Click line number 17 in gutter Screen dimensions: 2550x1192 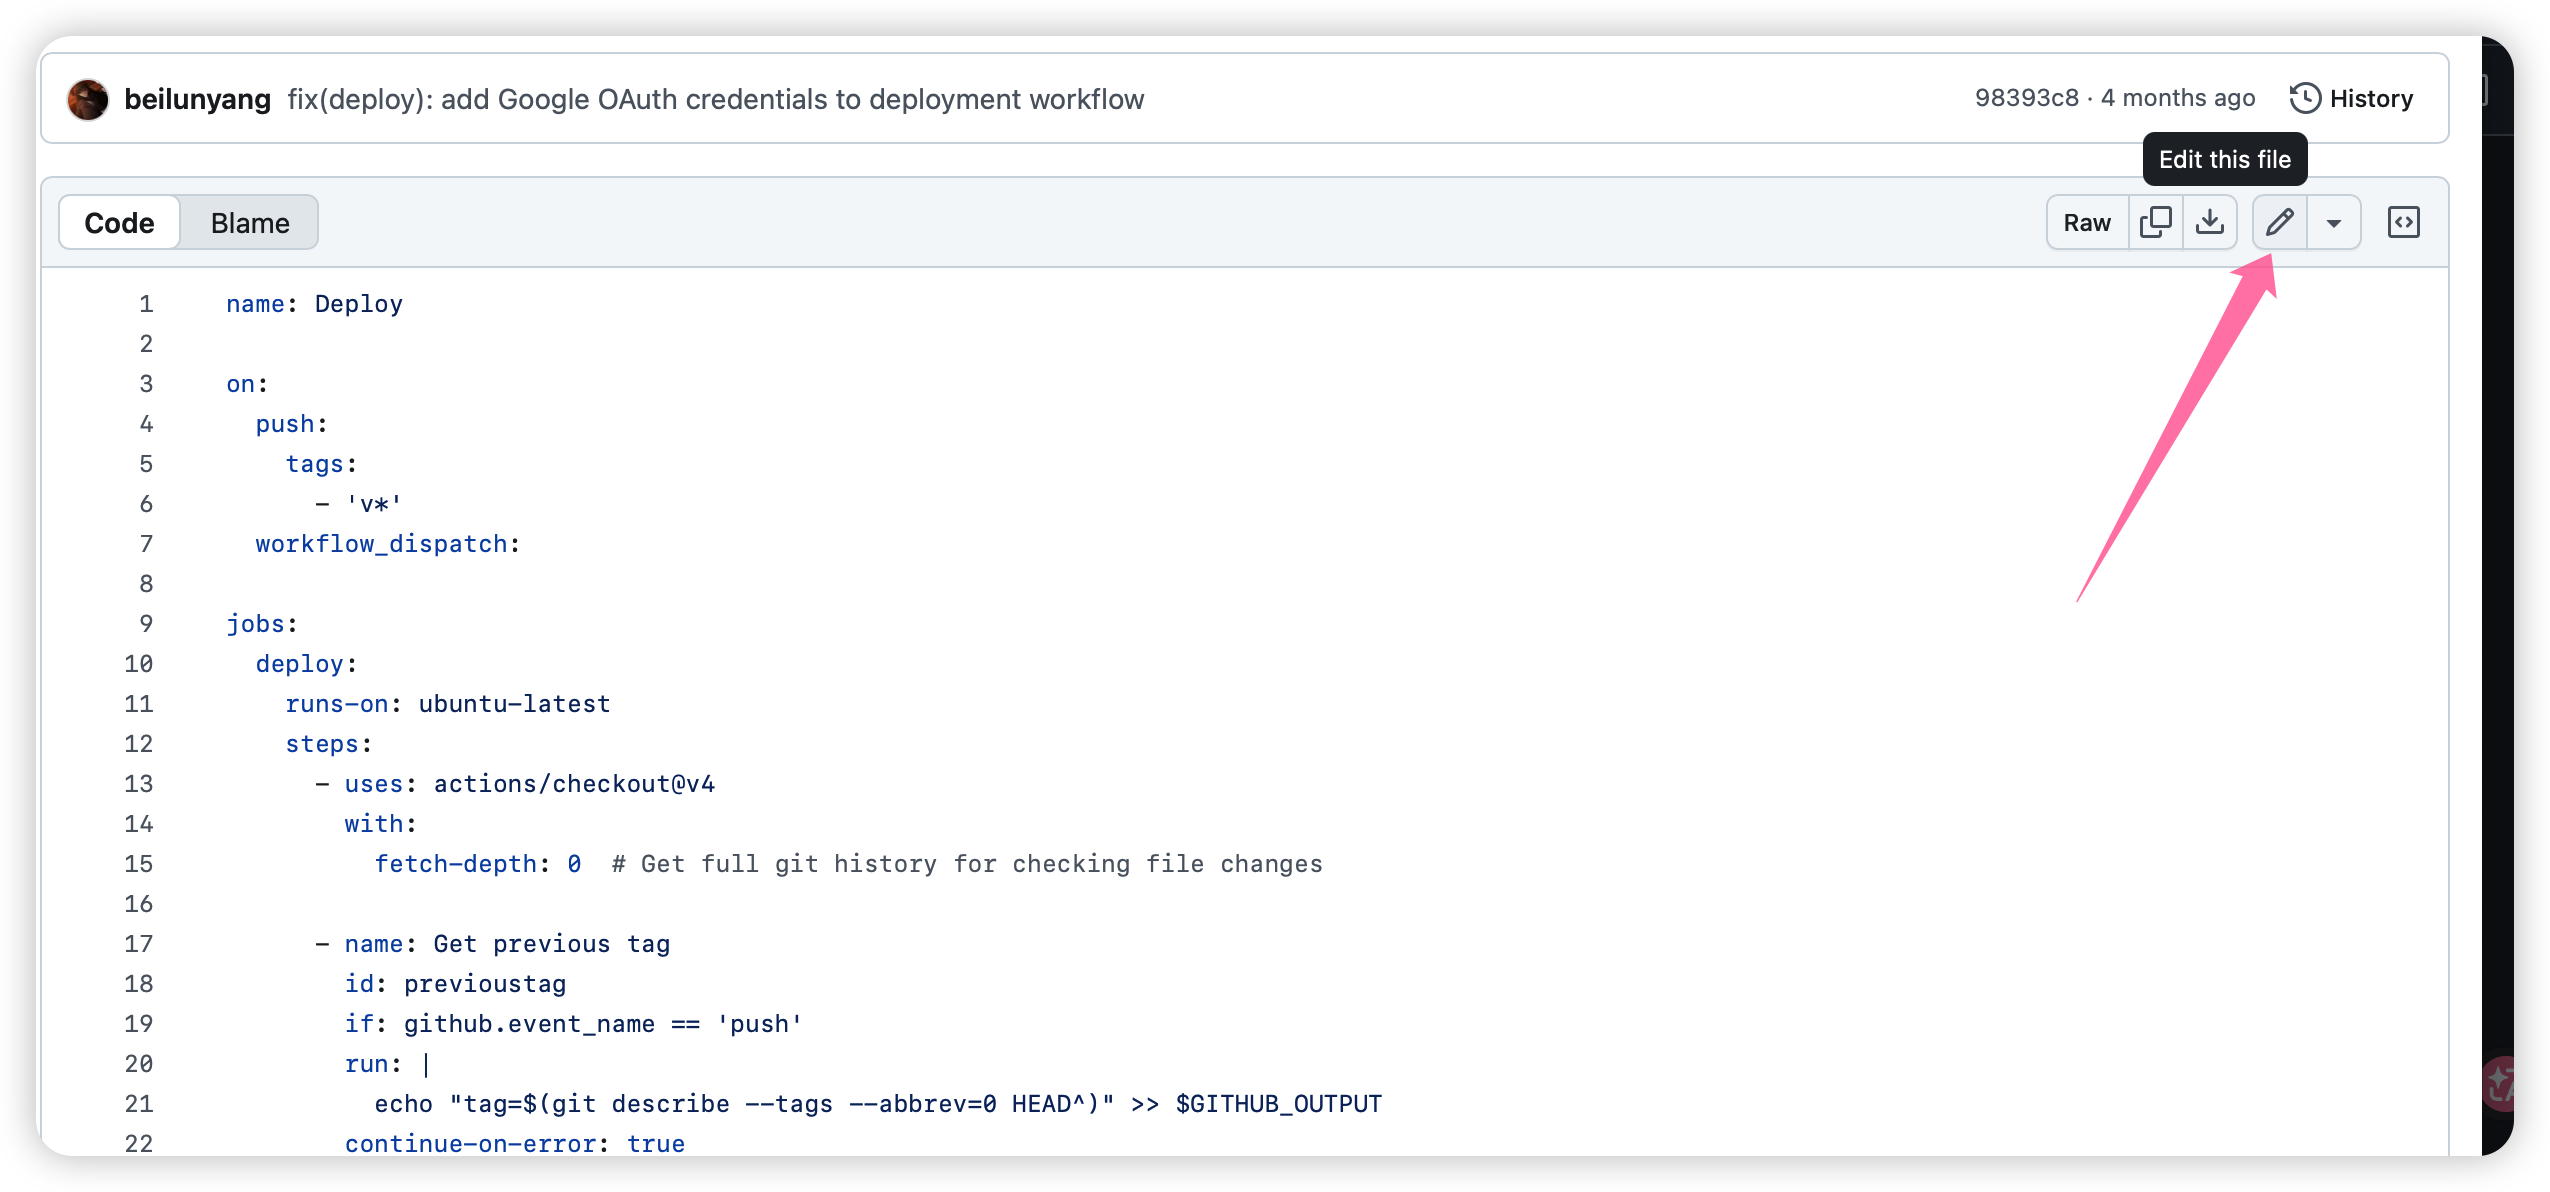coord(139,944)
